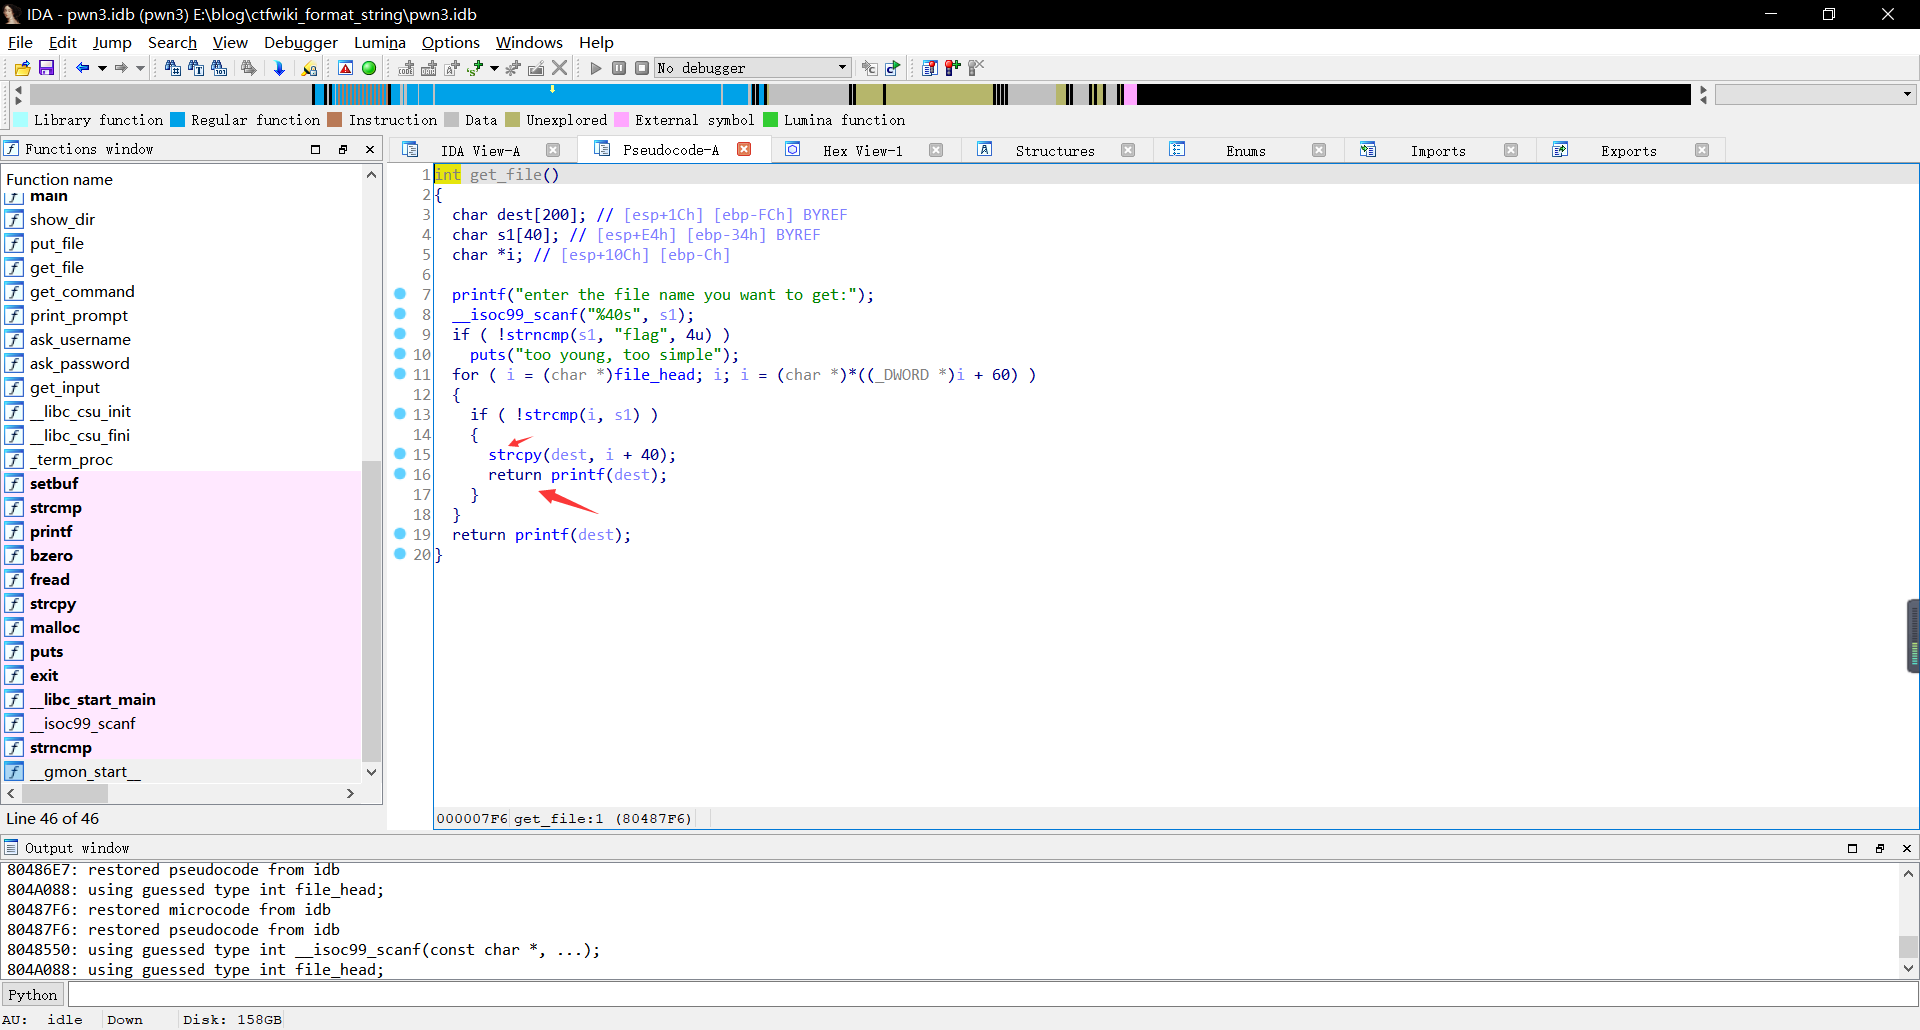Close the Output window panel
Screen dimensions: 1920x1030
tap(1906, 848)
